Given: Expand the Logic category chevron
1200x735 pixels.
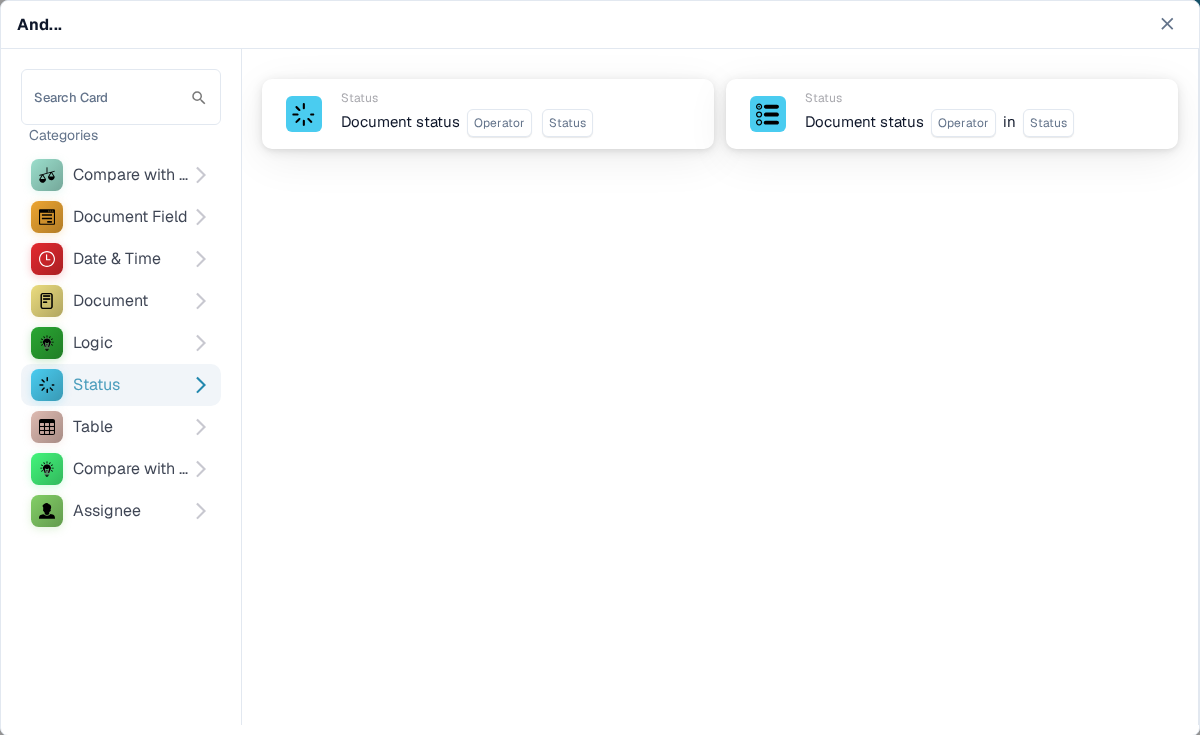Looking at the screenshot, I should [201, 343].
